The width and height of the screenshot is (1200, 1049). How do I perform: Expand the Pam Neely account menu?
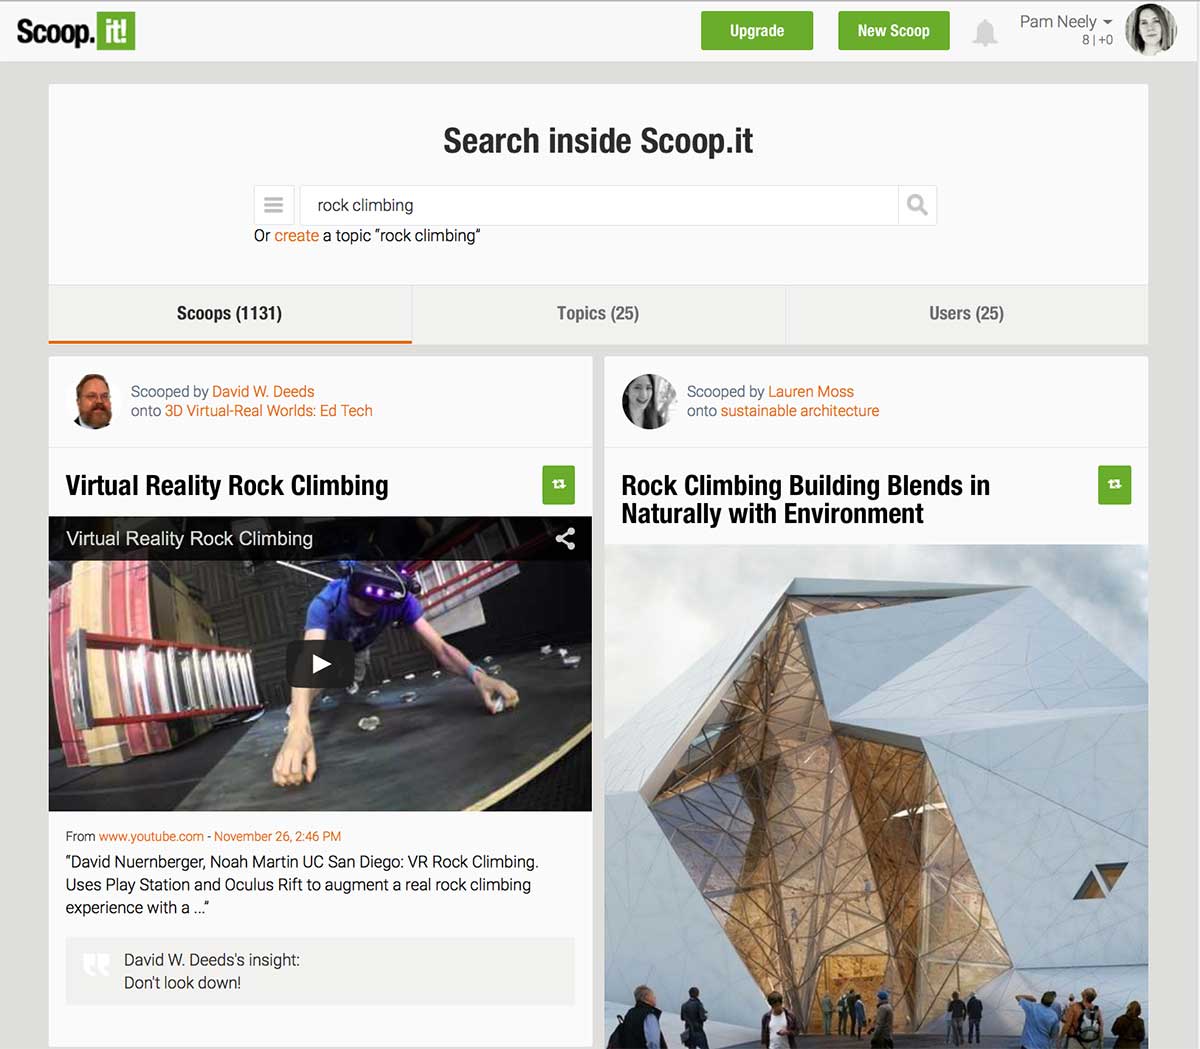click(x=1066, y=21)
